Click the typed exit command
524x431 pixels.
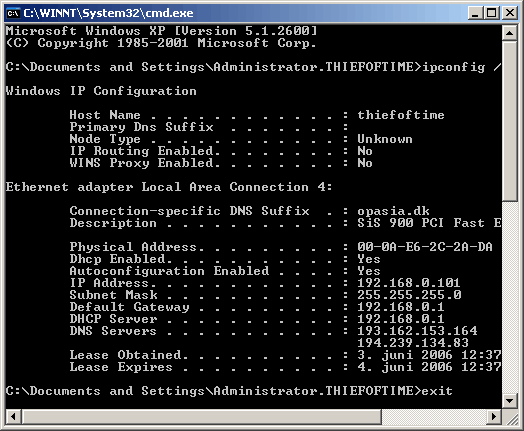437,391
